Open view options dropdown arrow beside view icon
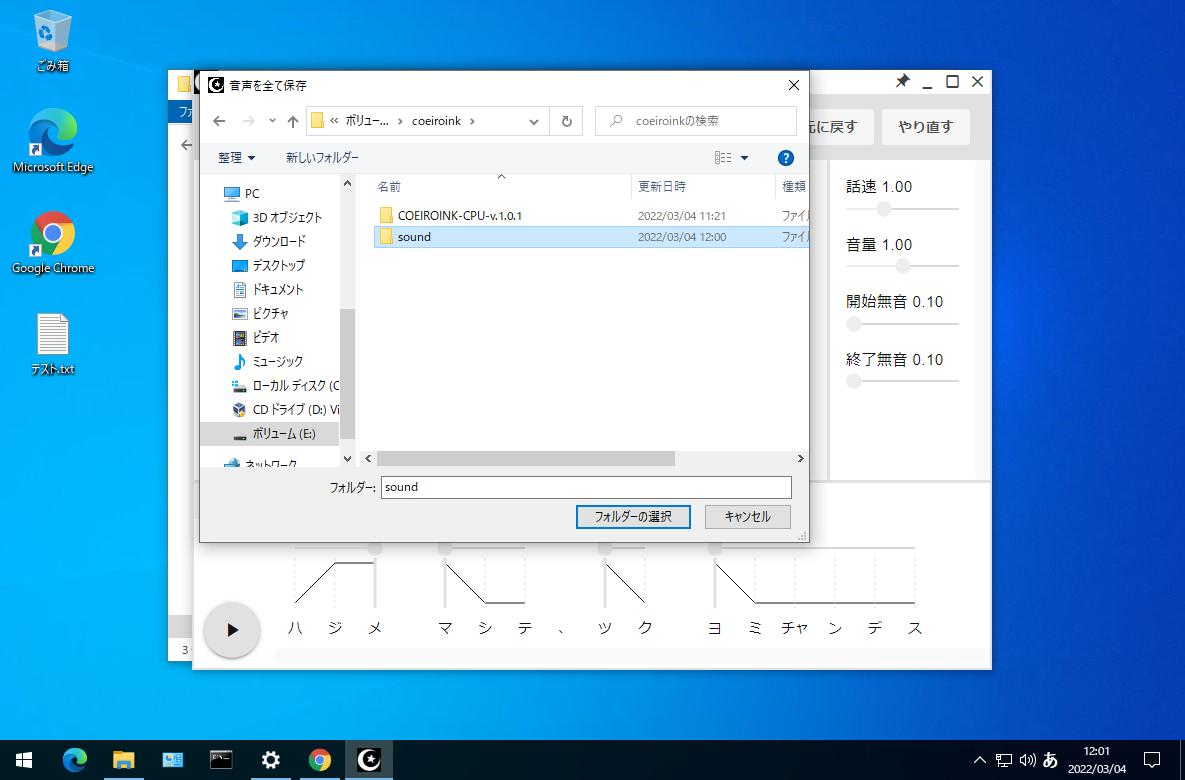 (x=744, y=158)
